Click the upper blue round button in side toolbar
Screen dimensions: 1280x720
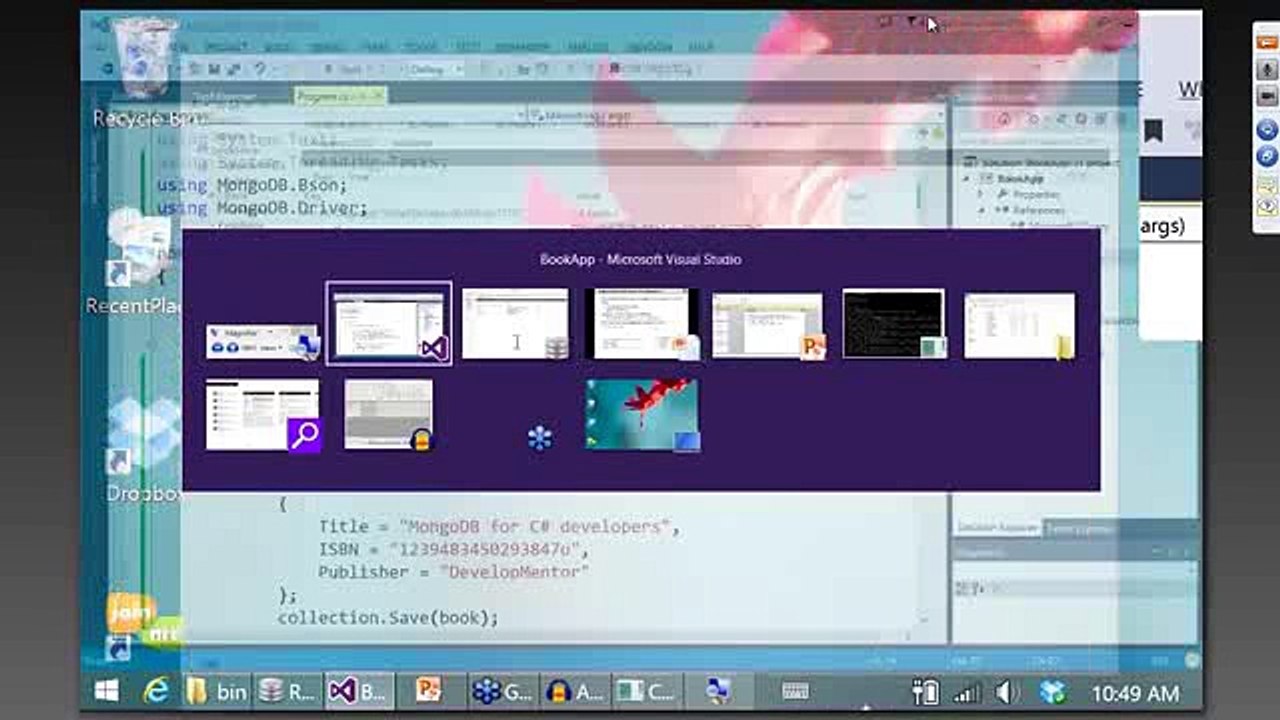pos(1266,130)
